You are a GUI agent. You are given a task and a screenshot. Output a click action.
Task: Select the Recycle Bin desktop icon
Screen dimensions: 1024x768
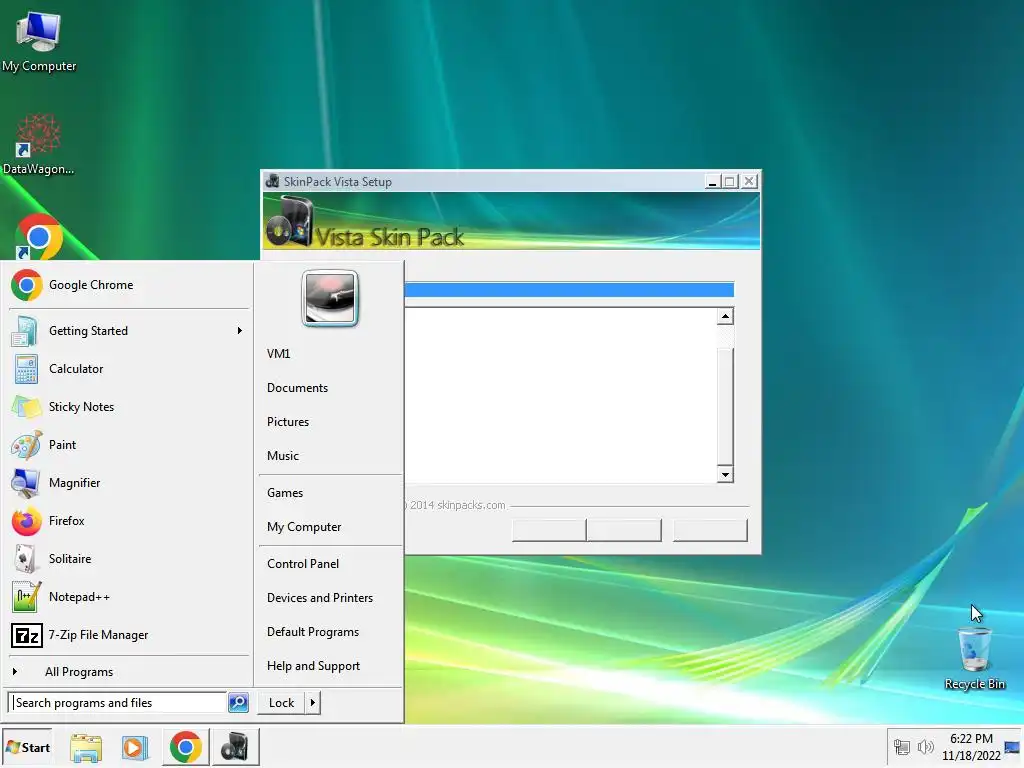[x=974, y=658]
